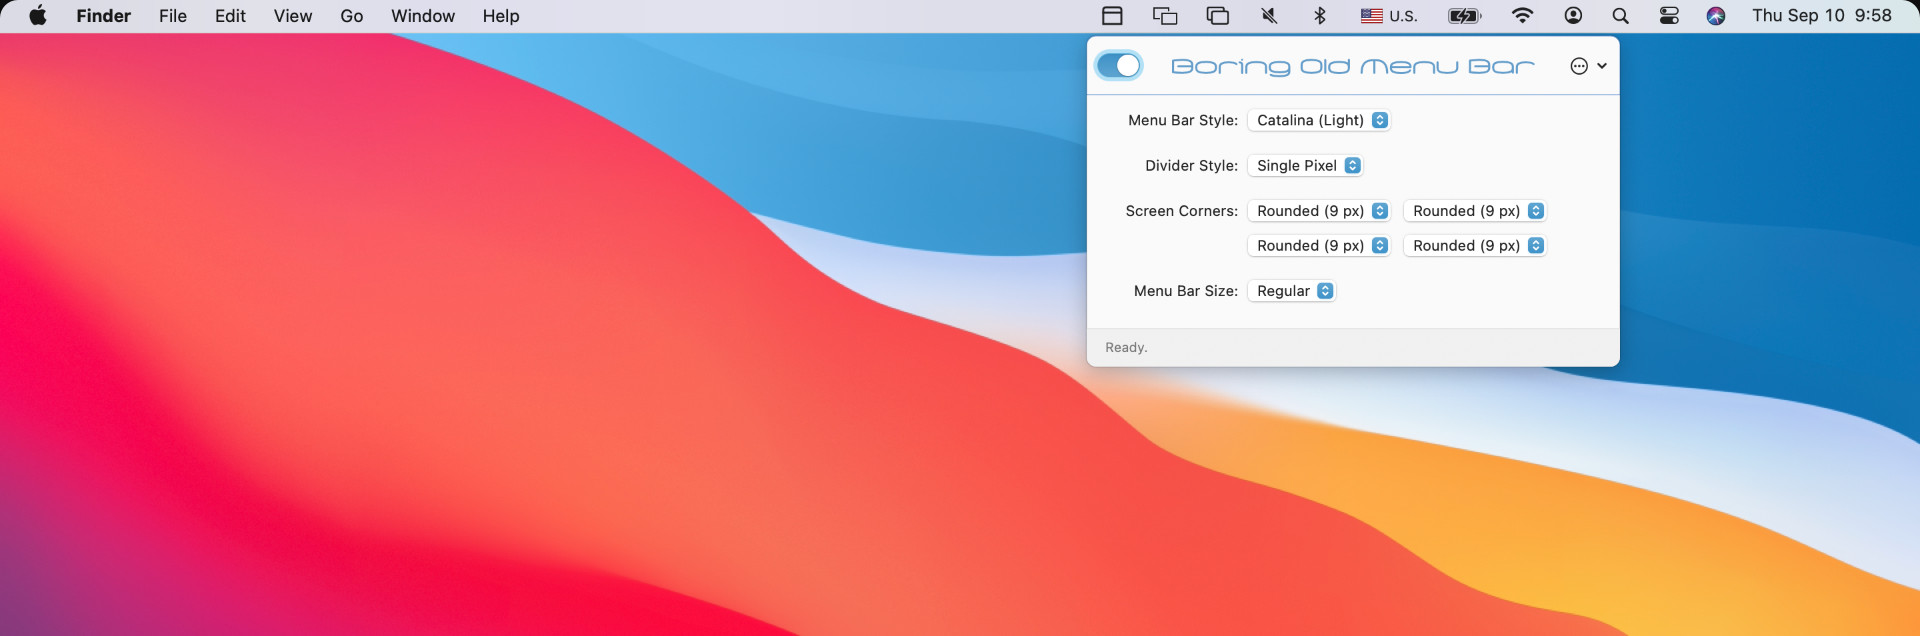Turn off the Boring Old Menu Bar switch
1920x636 pixels.
tap(1119, 66)
